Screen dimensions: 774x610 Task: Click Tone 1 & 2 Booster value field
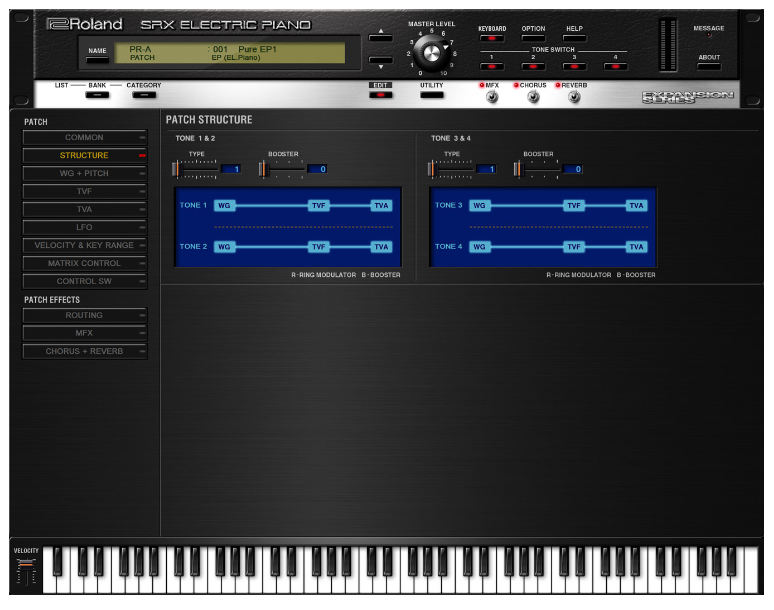[x=317, y=169]
